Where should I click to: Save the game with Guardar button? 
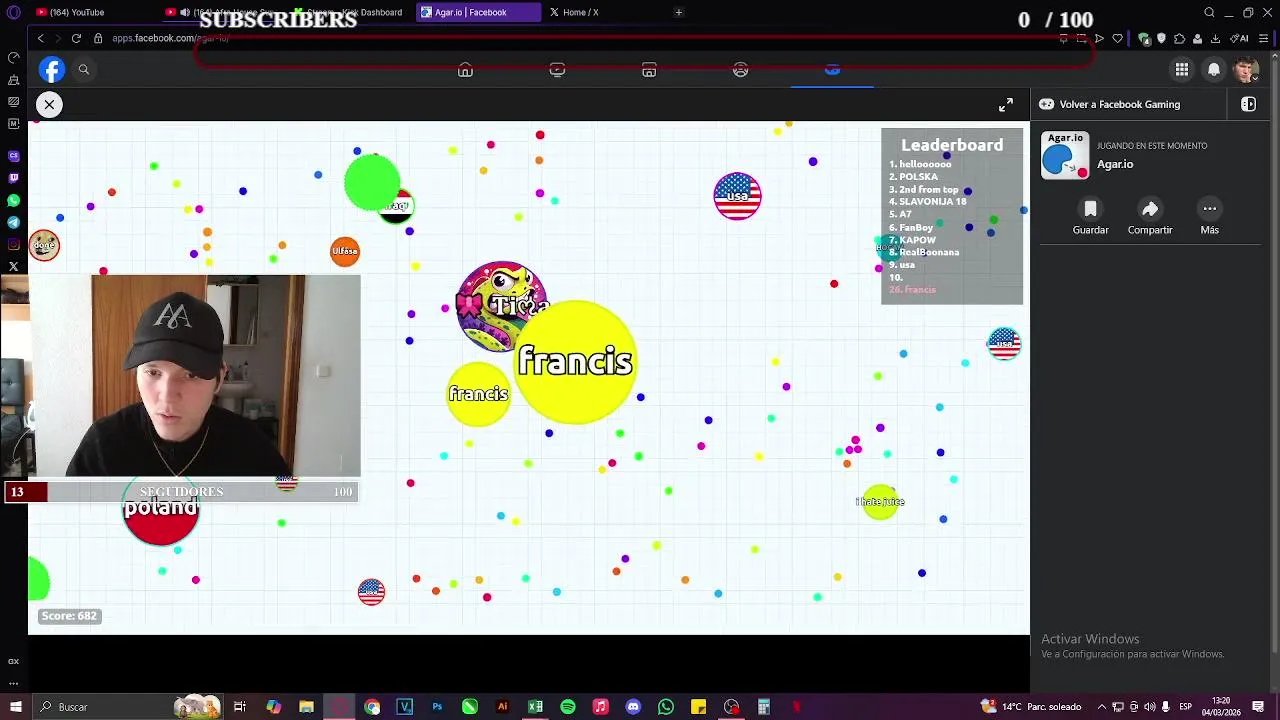(1090, 216)
